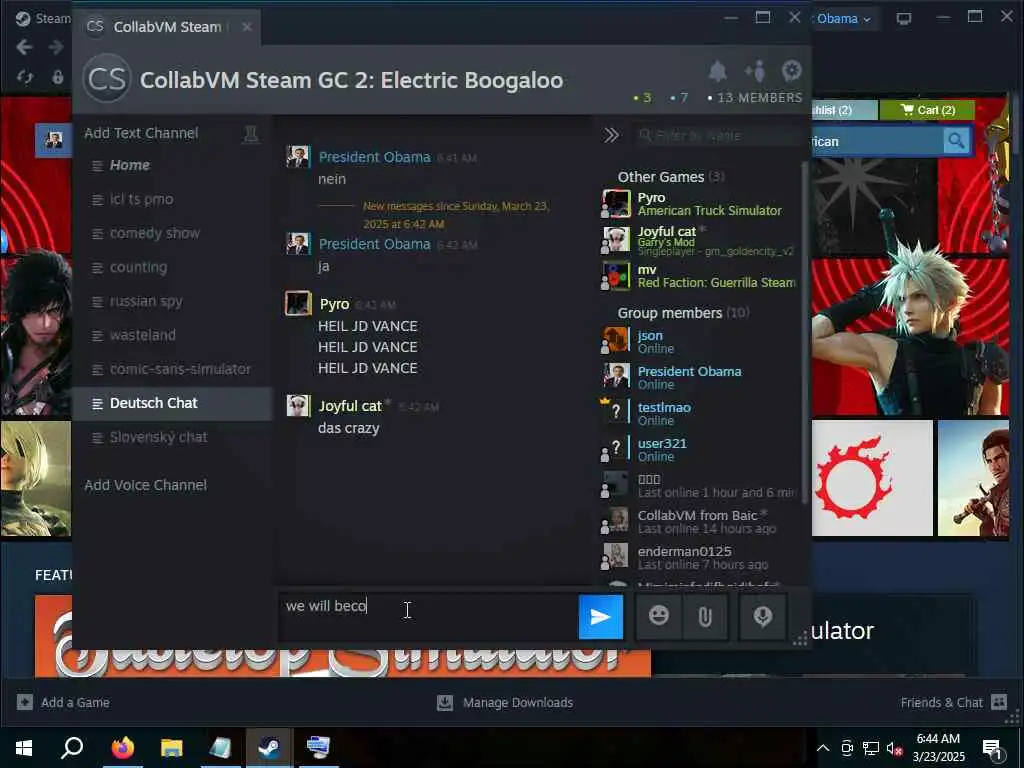Go forward in Steam window
Viewport: 1024px width, 768px height.
click(x=56, y=47)
